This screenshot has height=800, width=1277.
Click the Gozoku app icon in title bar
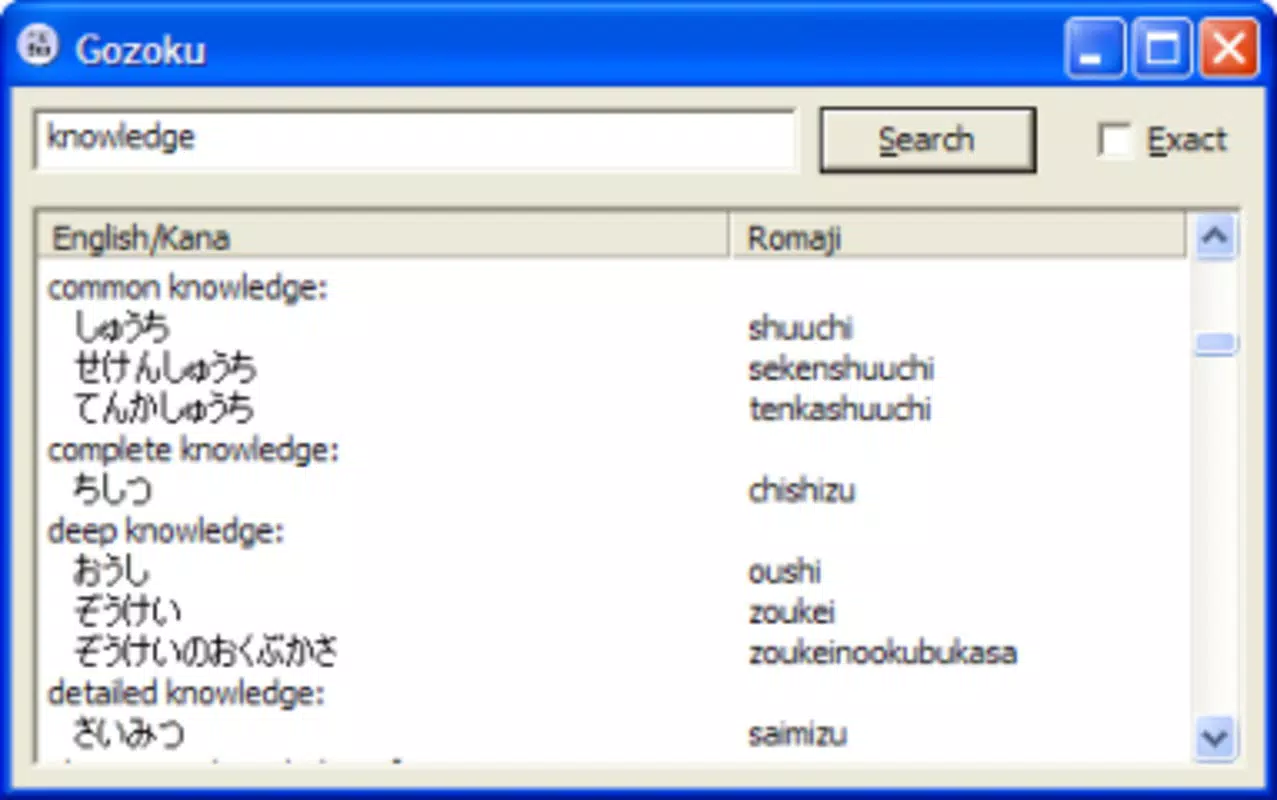coord(38,46)
